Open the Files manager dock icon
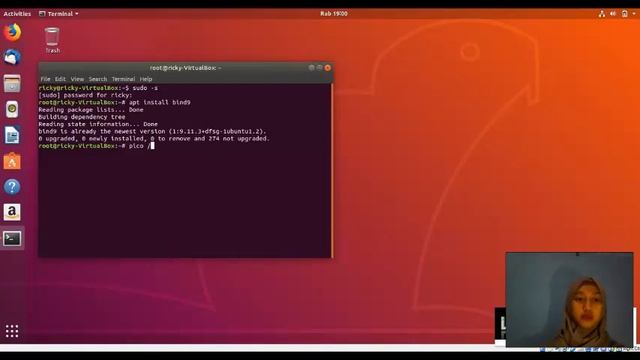Screen dimensions: 640x360 tap(12, 83)
